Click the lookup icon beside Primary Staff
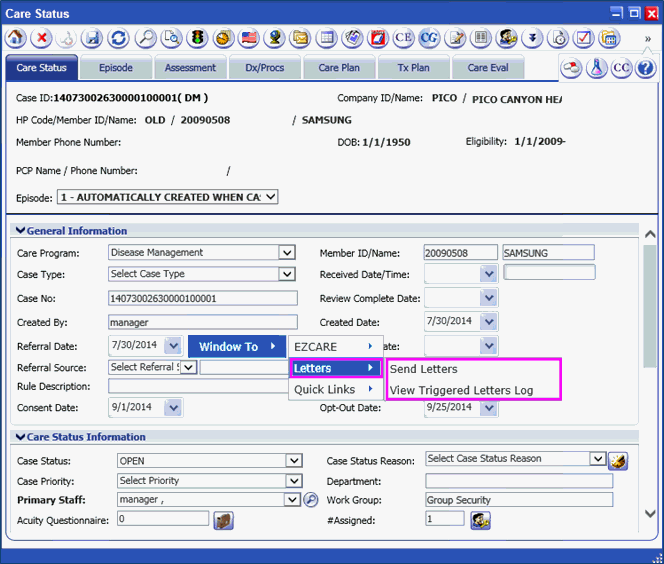664x564 pixels. (x=310, y=500)
